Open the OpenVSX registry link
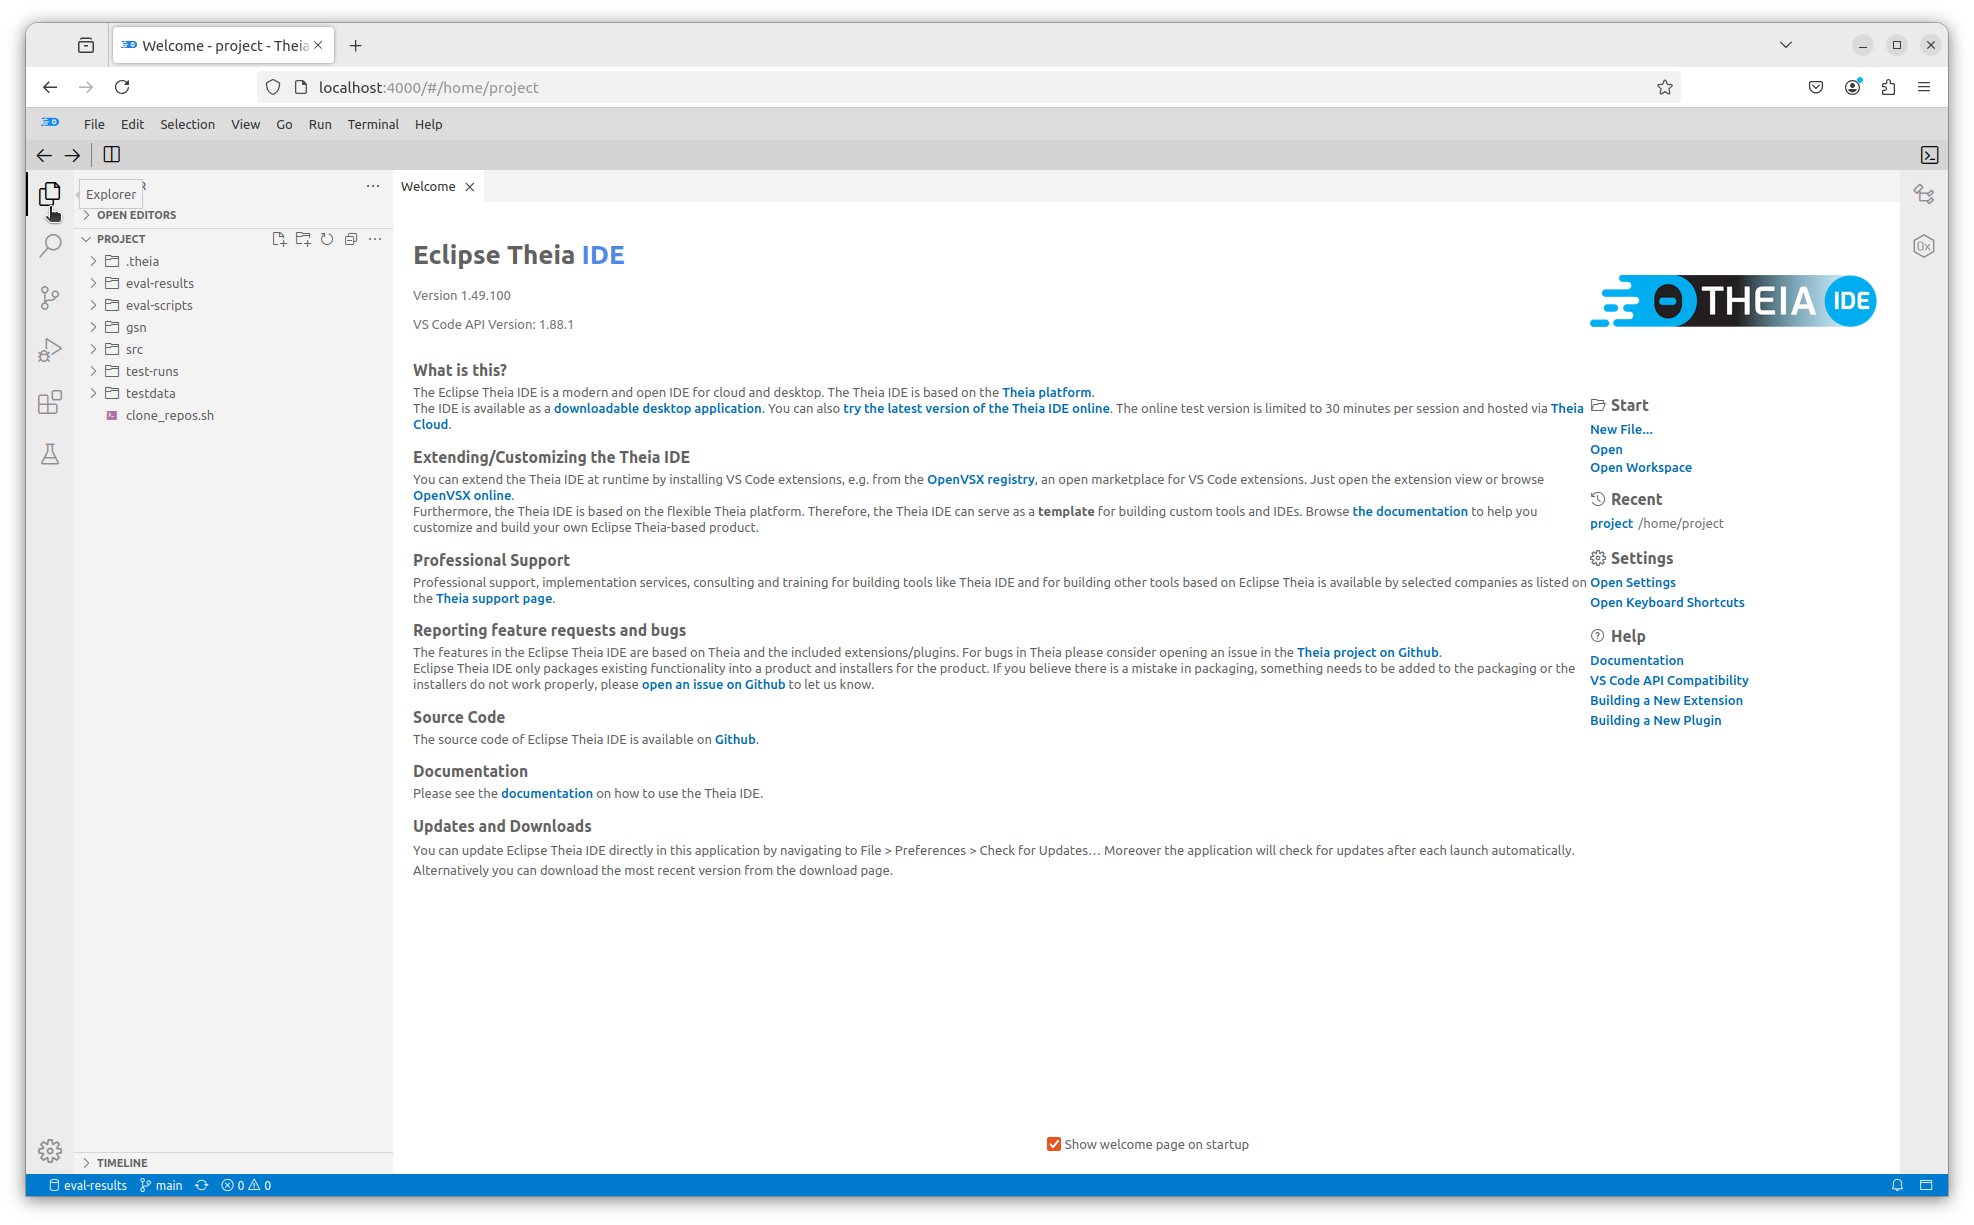The height and width of the screenshot is (1225, 1974). [981, 479]
